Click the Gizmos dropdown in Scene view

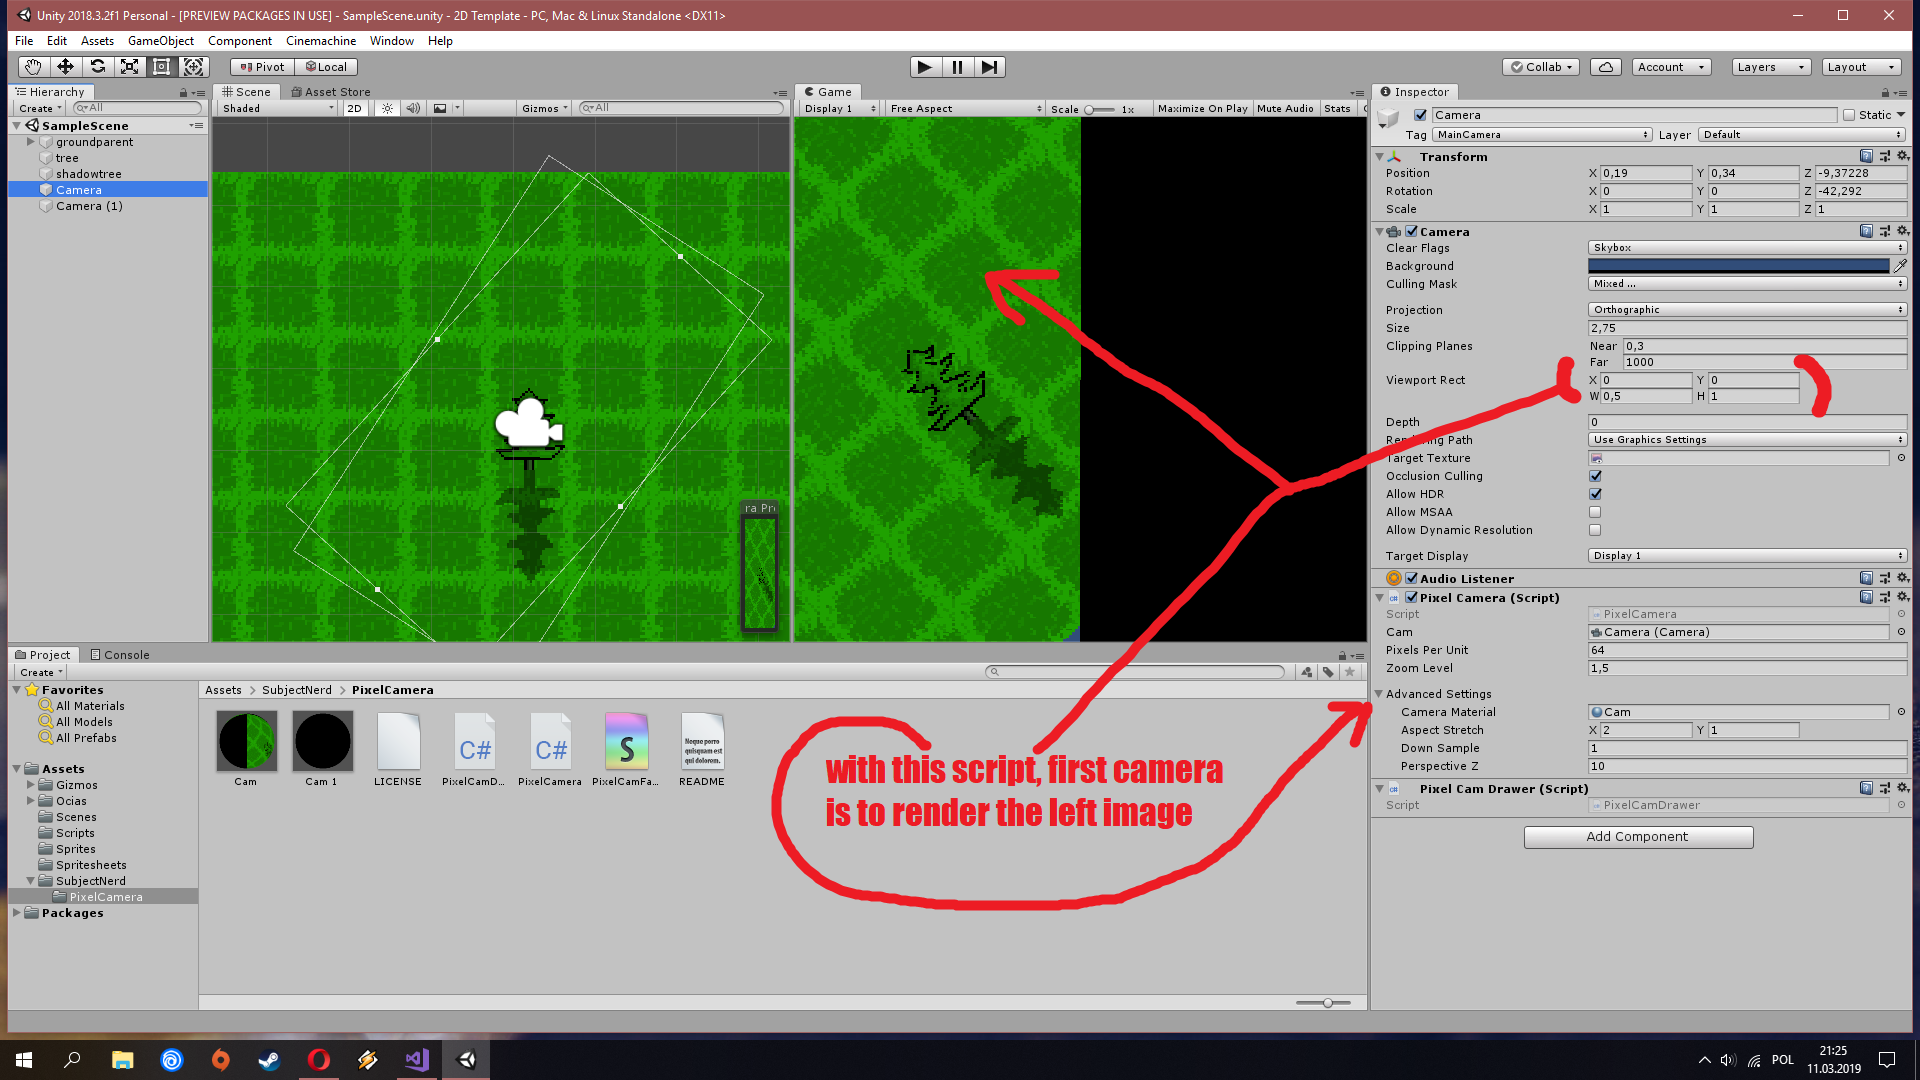click(542, 108)
